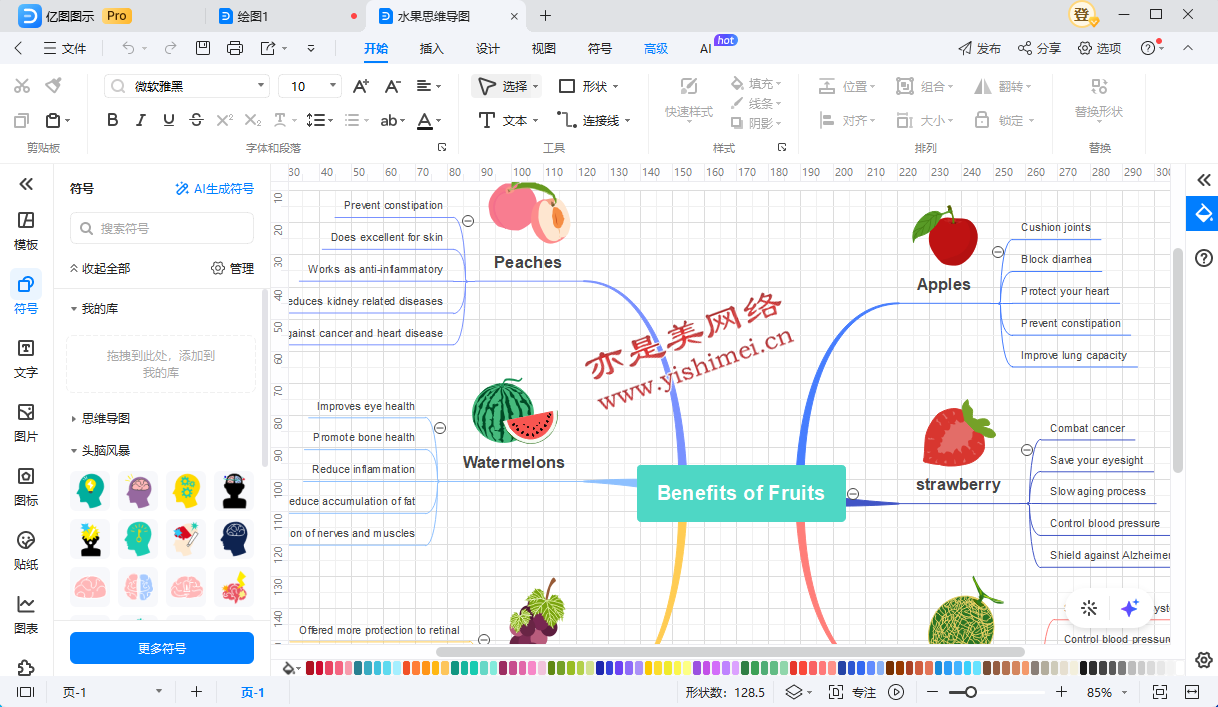Start presentation with the play icon
The image size is (1218, 707).
click(x=896, y=692)
